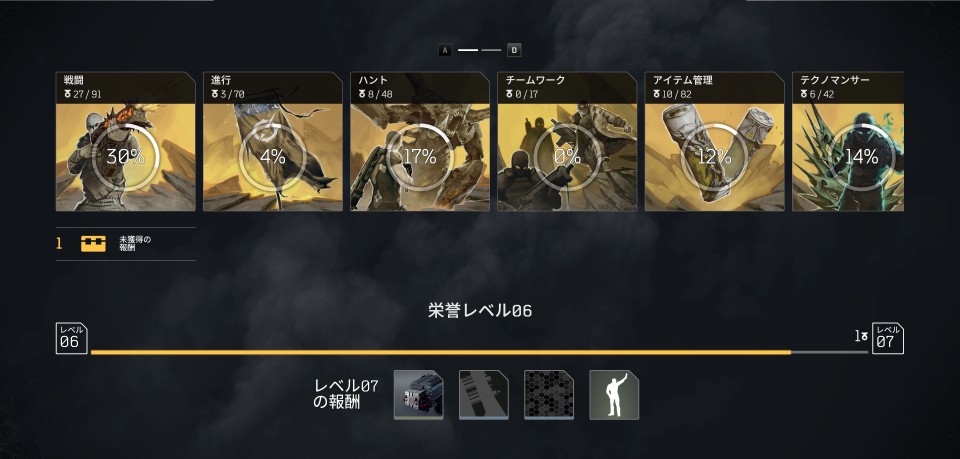
Task: Select the hexagon pattern reward icon
Action: tap(549, 395)
